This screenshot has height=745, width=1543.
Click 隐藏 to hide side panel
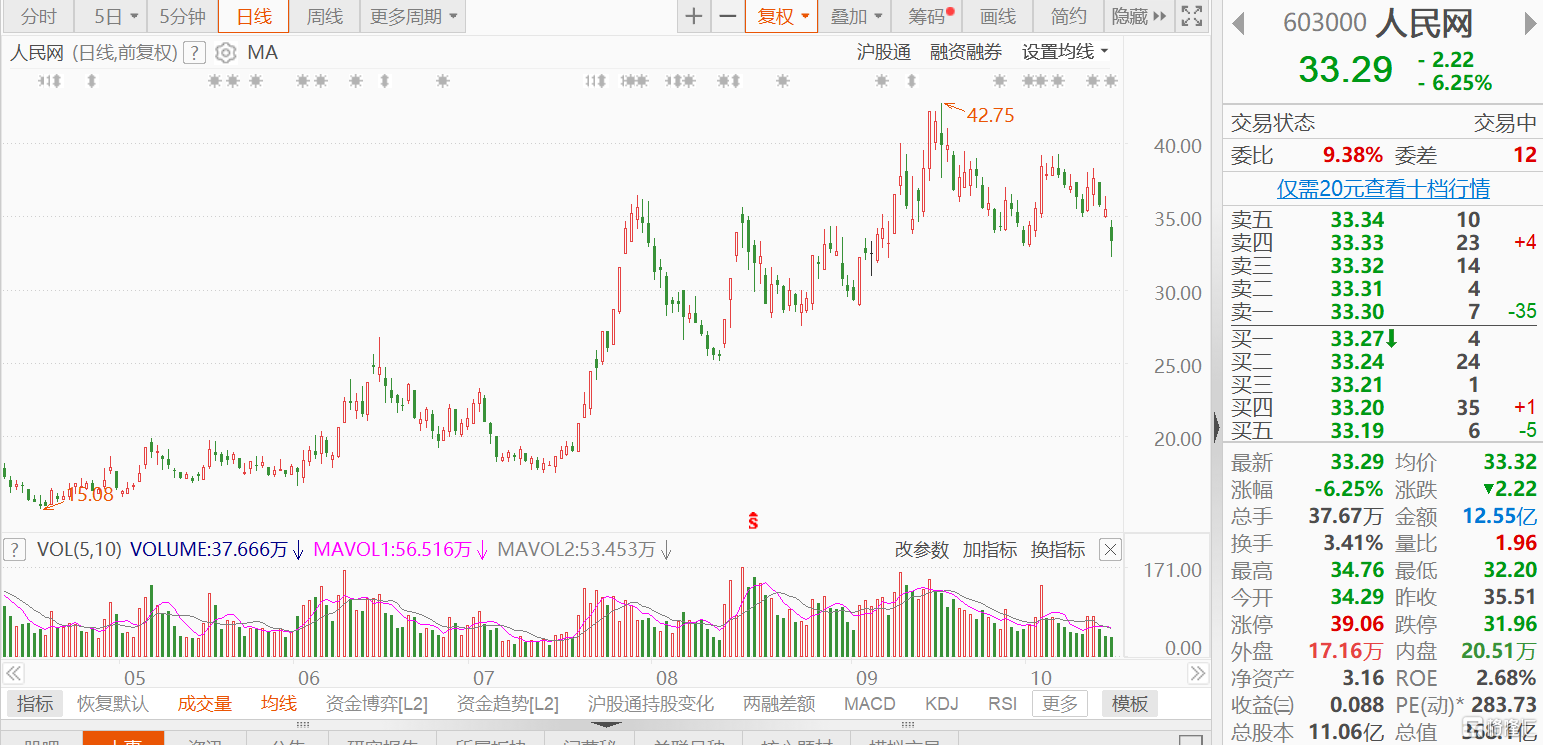pos(1138,16)
